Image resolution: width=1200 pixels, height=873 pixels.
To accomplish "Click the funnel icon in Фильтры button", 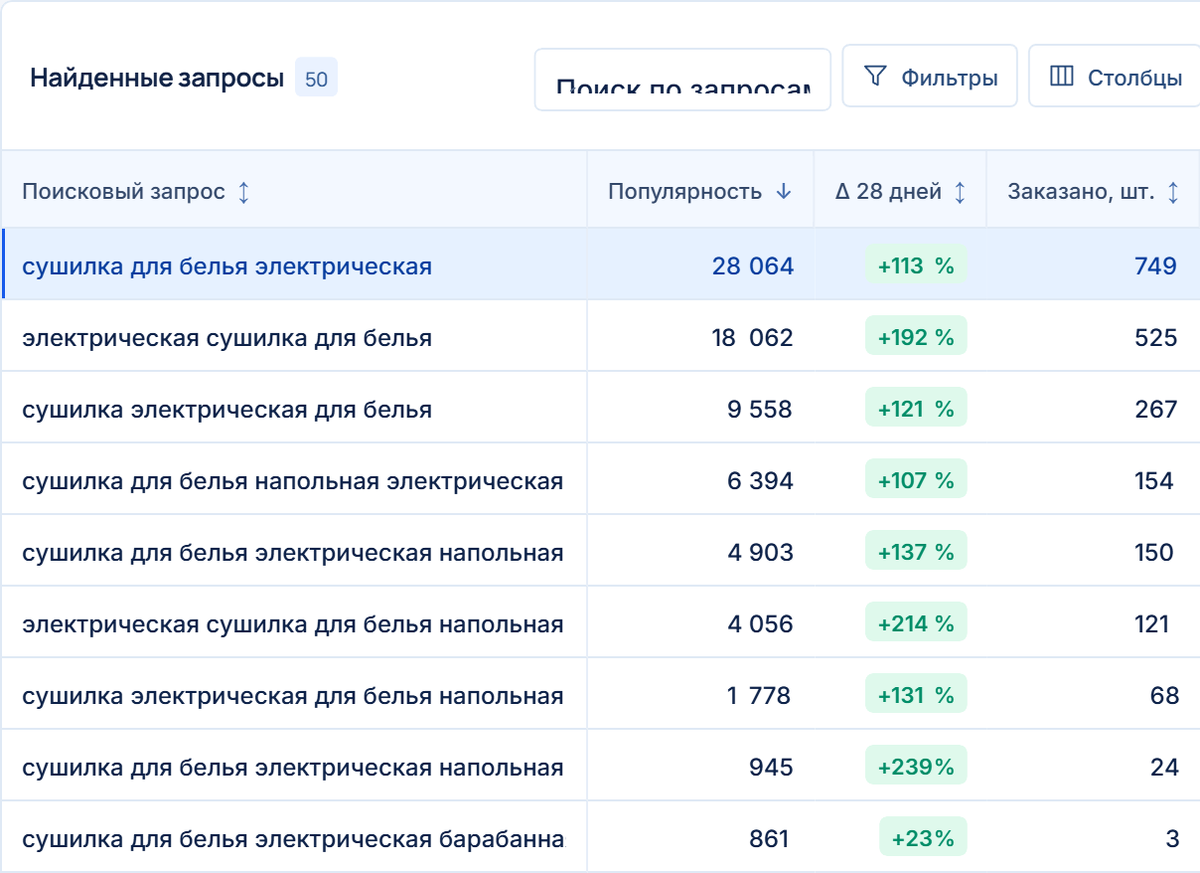I will 875,76.
